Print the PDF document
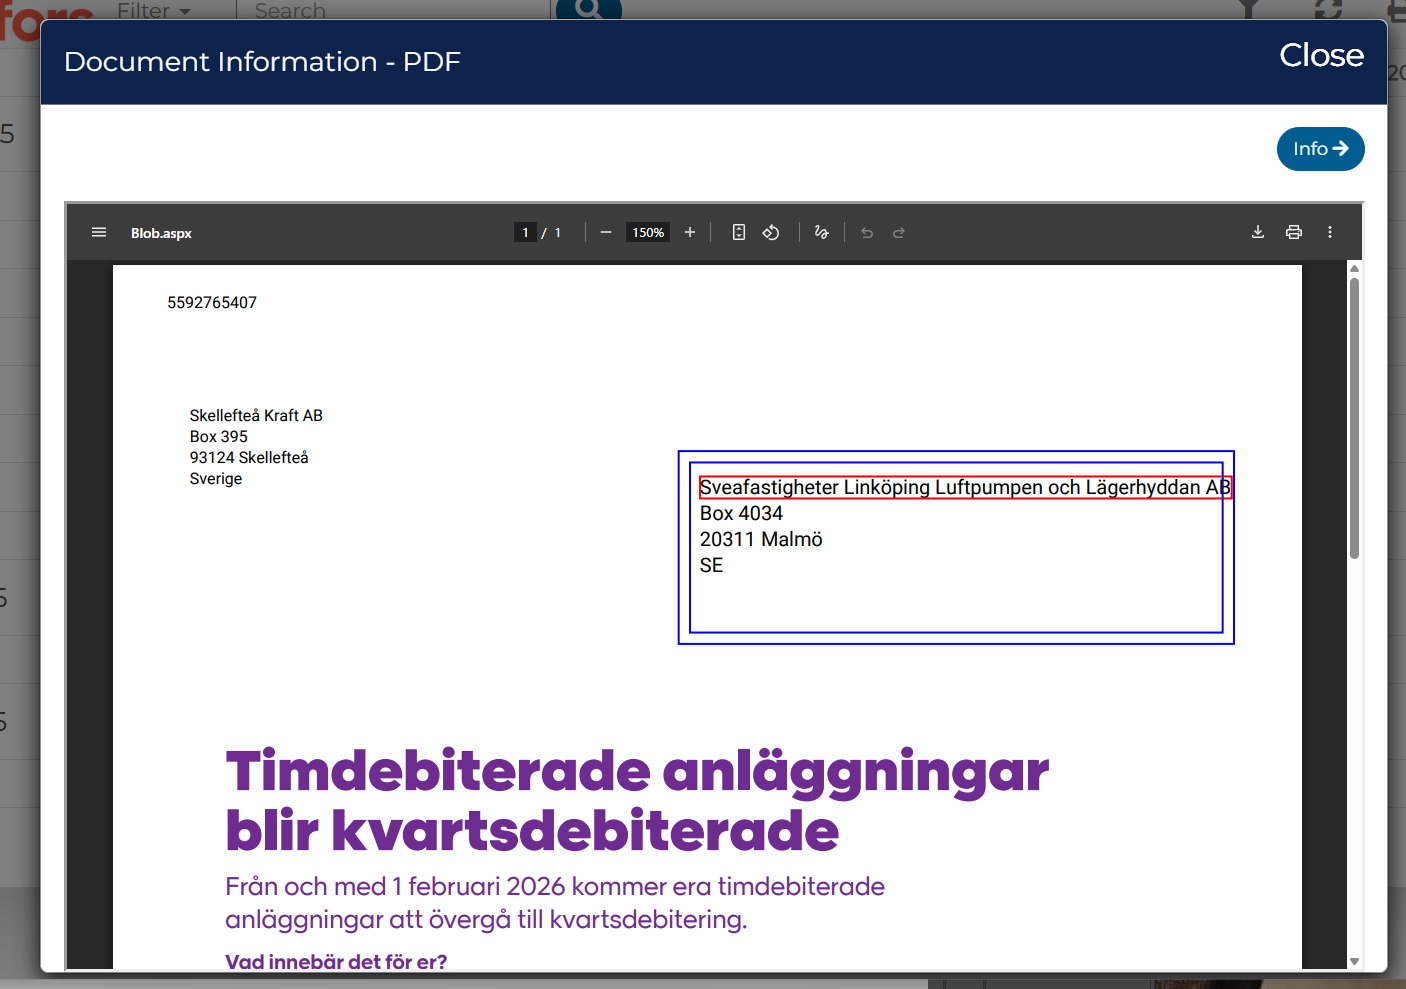This screenshot has height=989, width=1406. click(1294, 232)
